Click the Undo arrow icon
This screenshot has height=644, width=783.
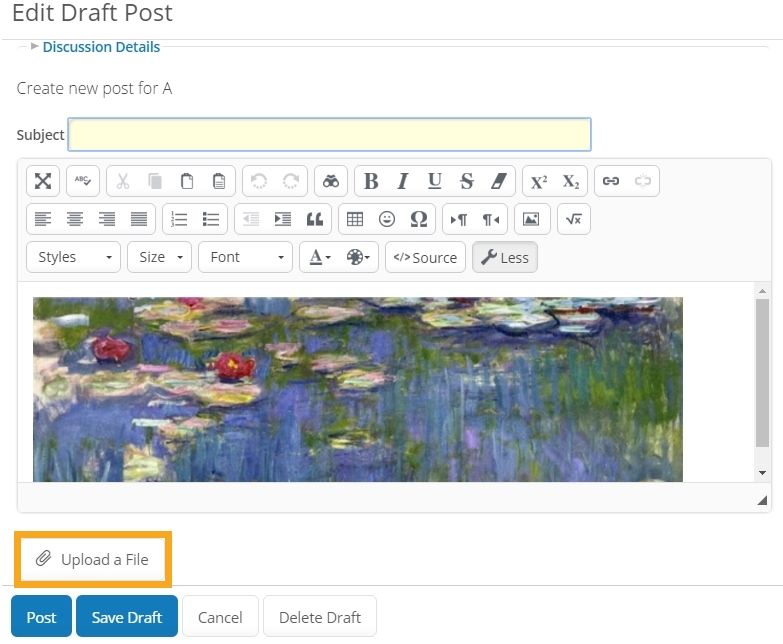point(259,181)
